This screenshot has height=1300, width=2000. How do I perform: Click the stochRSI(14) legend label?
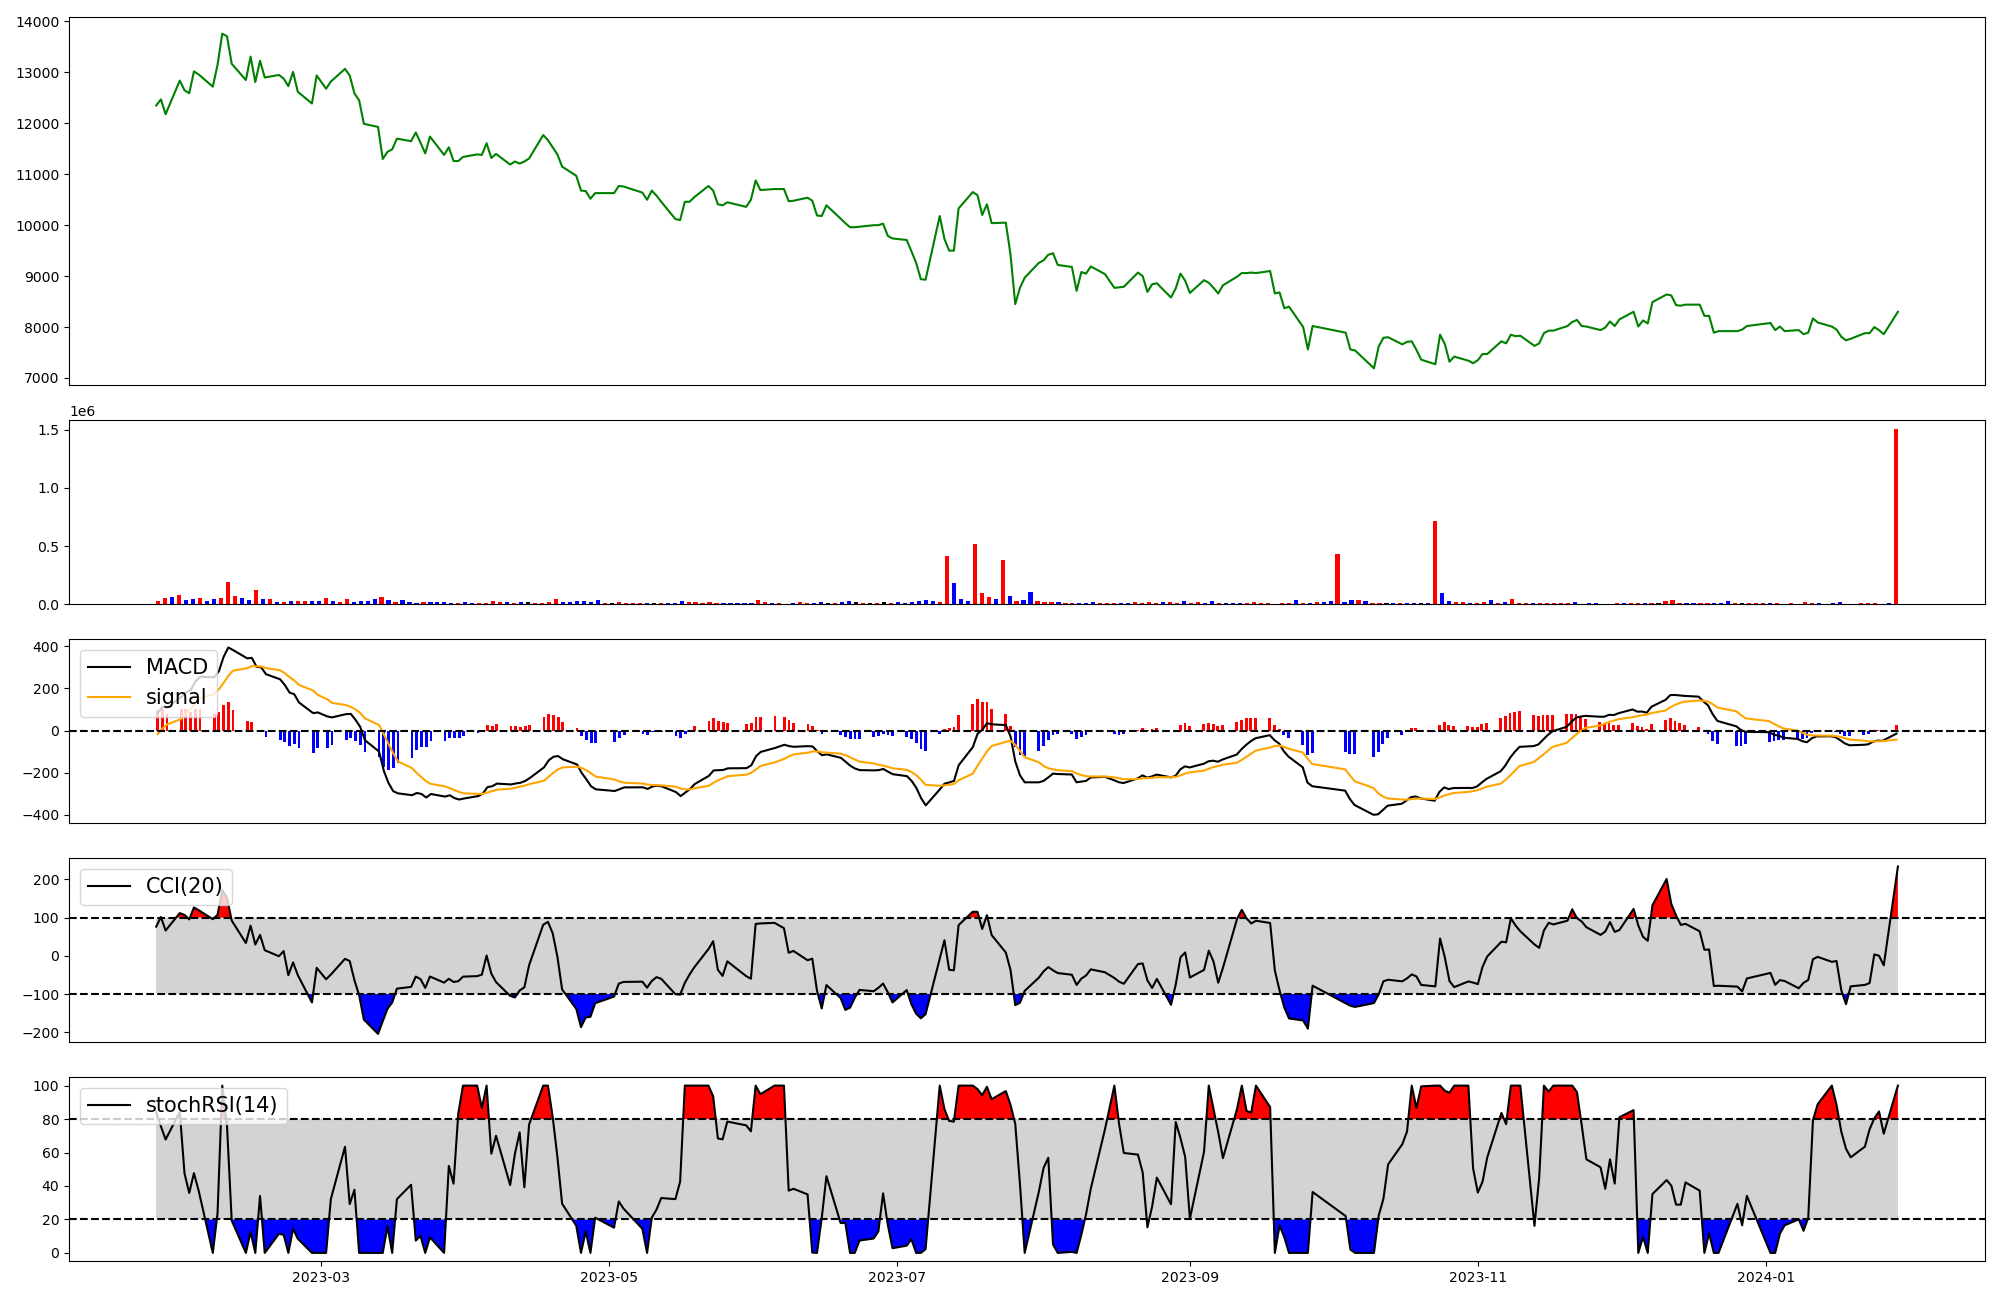tap(211, 1105)
